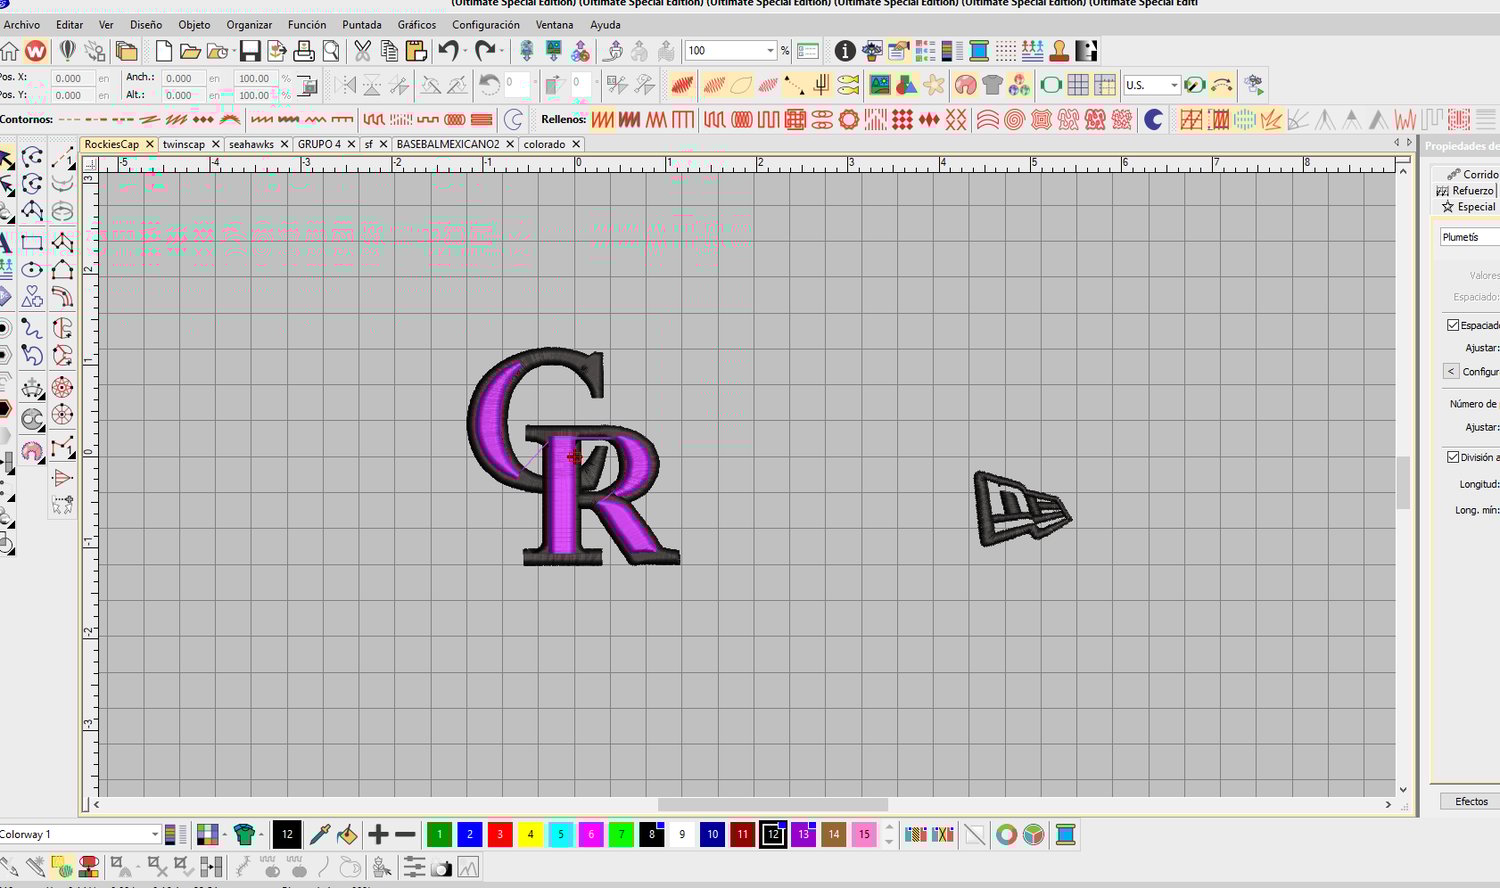Select purple color swatch 13
Viewport: 1500px width, 888px height.
804,834
